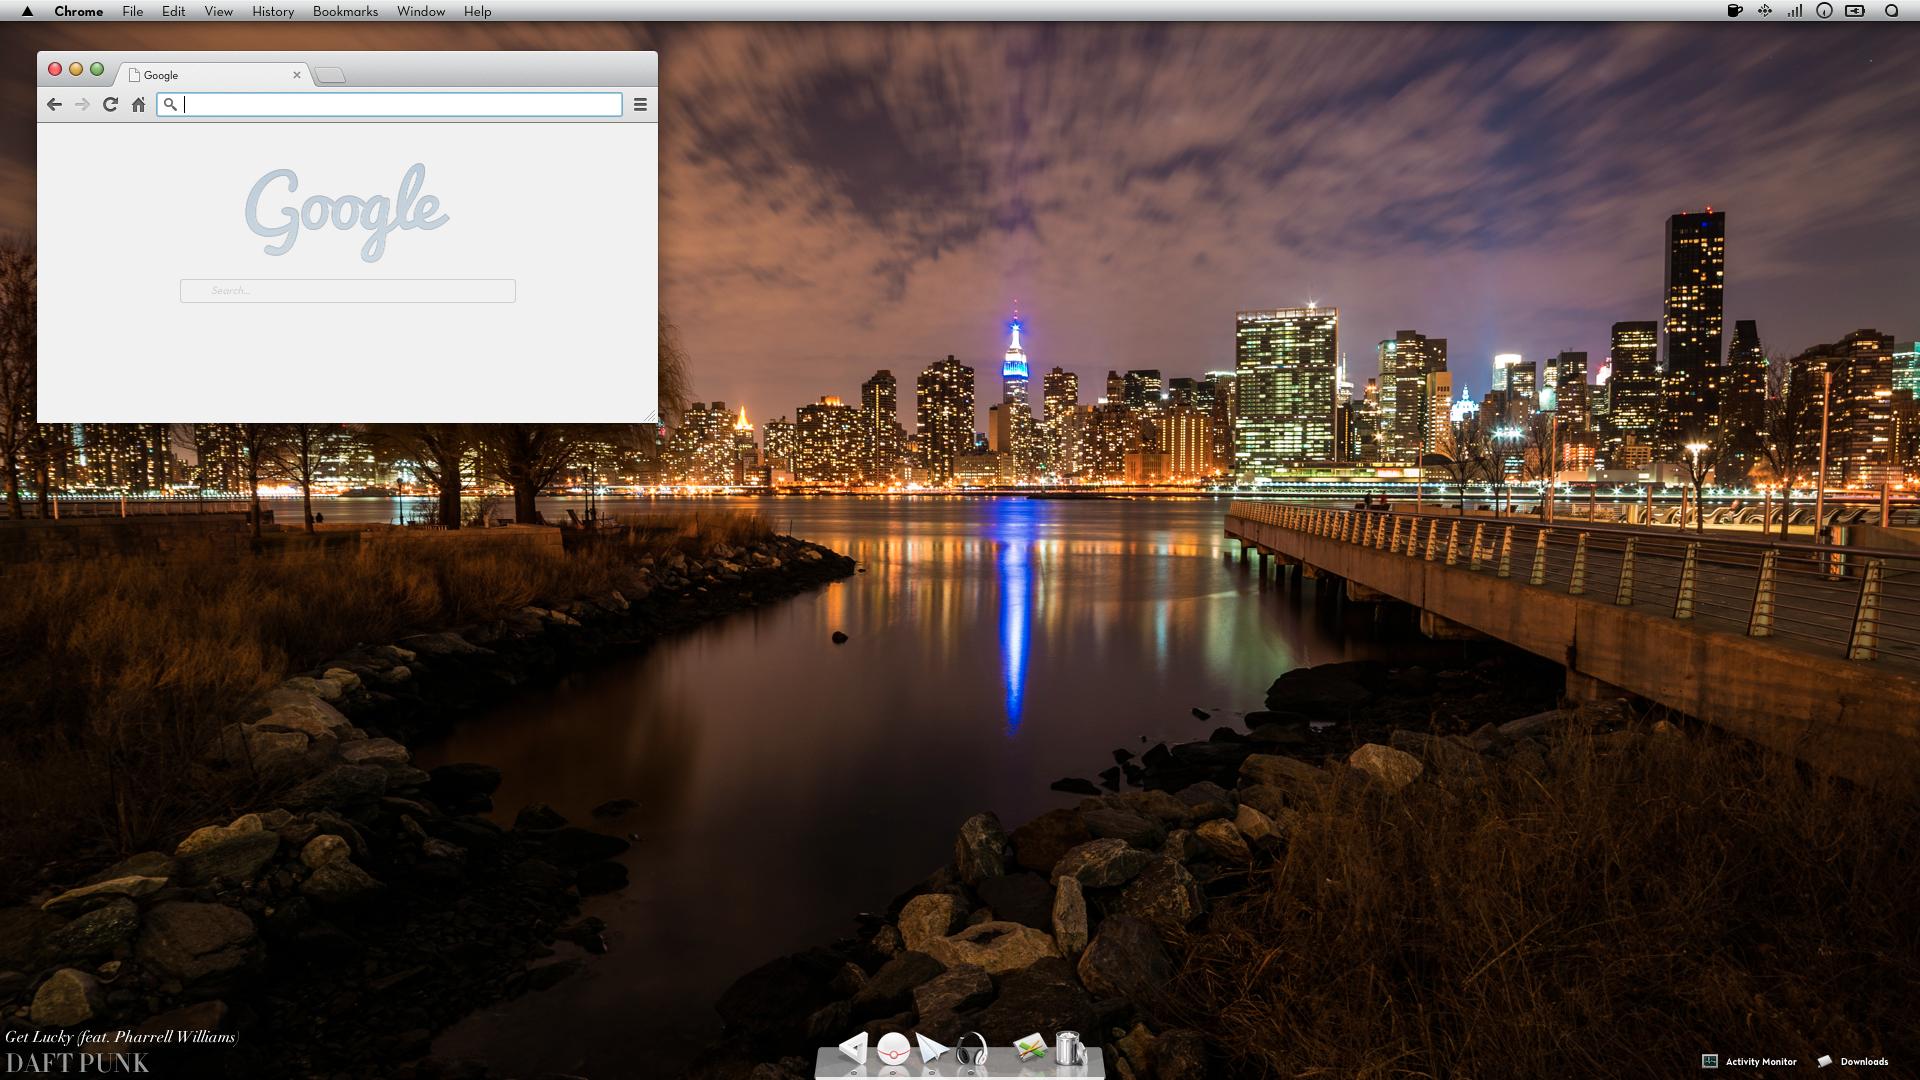This screenshot has width=1920, height=1080.
Task: Go to the home page icon
Action: point(139,104)
